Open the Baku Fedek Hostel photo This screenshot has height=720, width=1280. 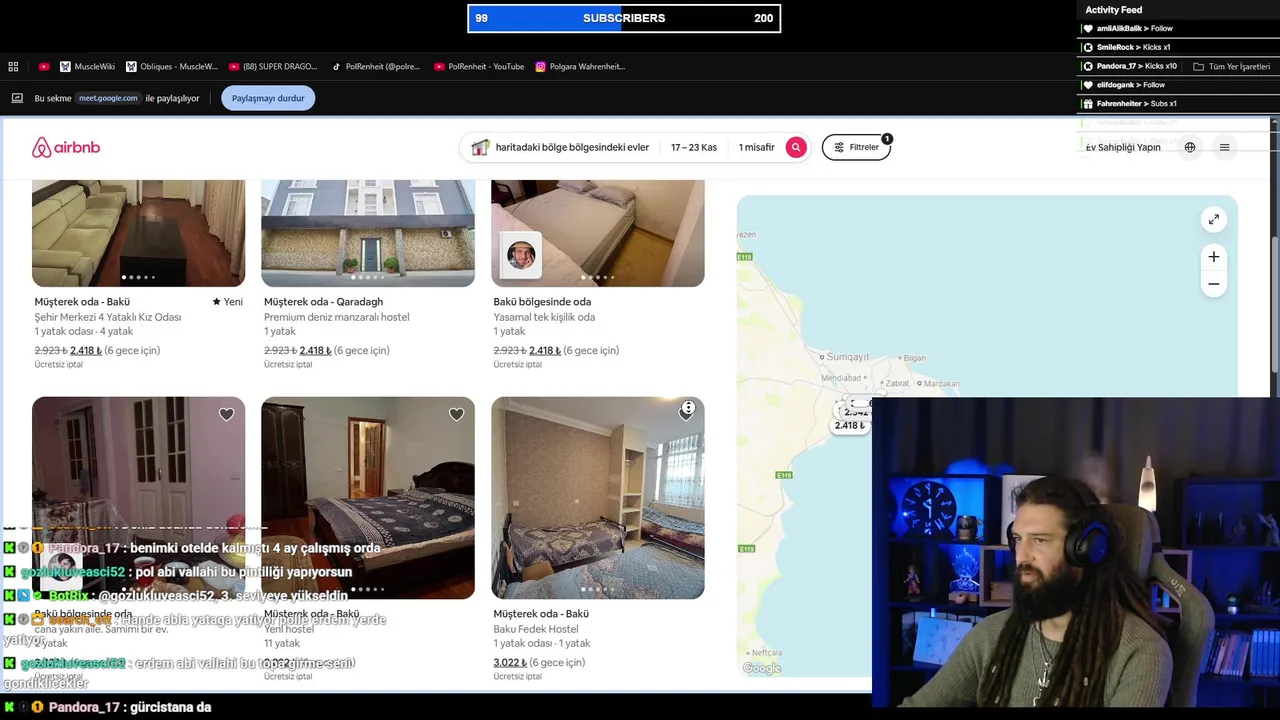pos(598,498)
